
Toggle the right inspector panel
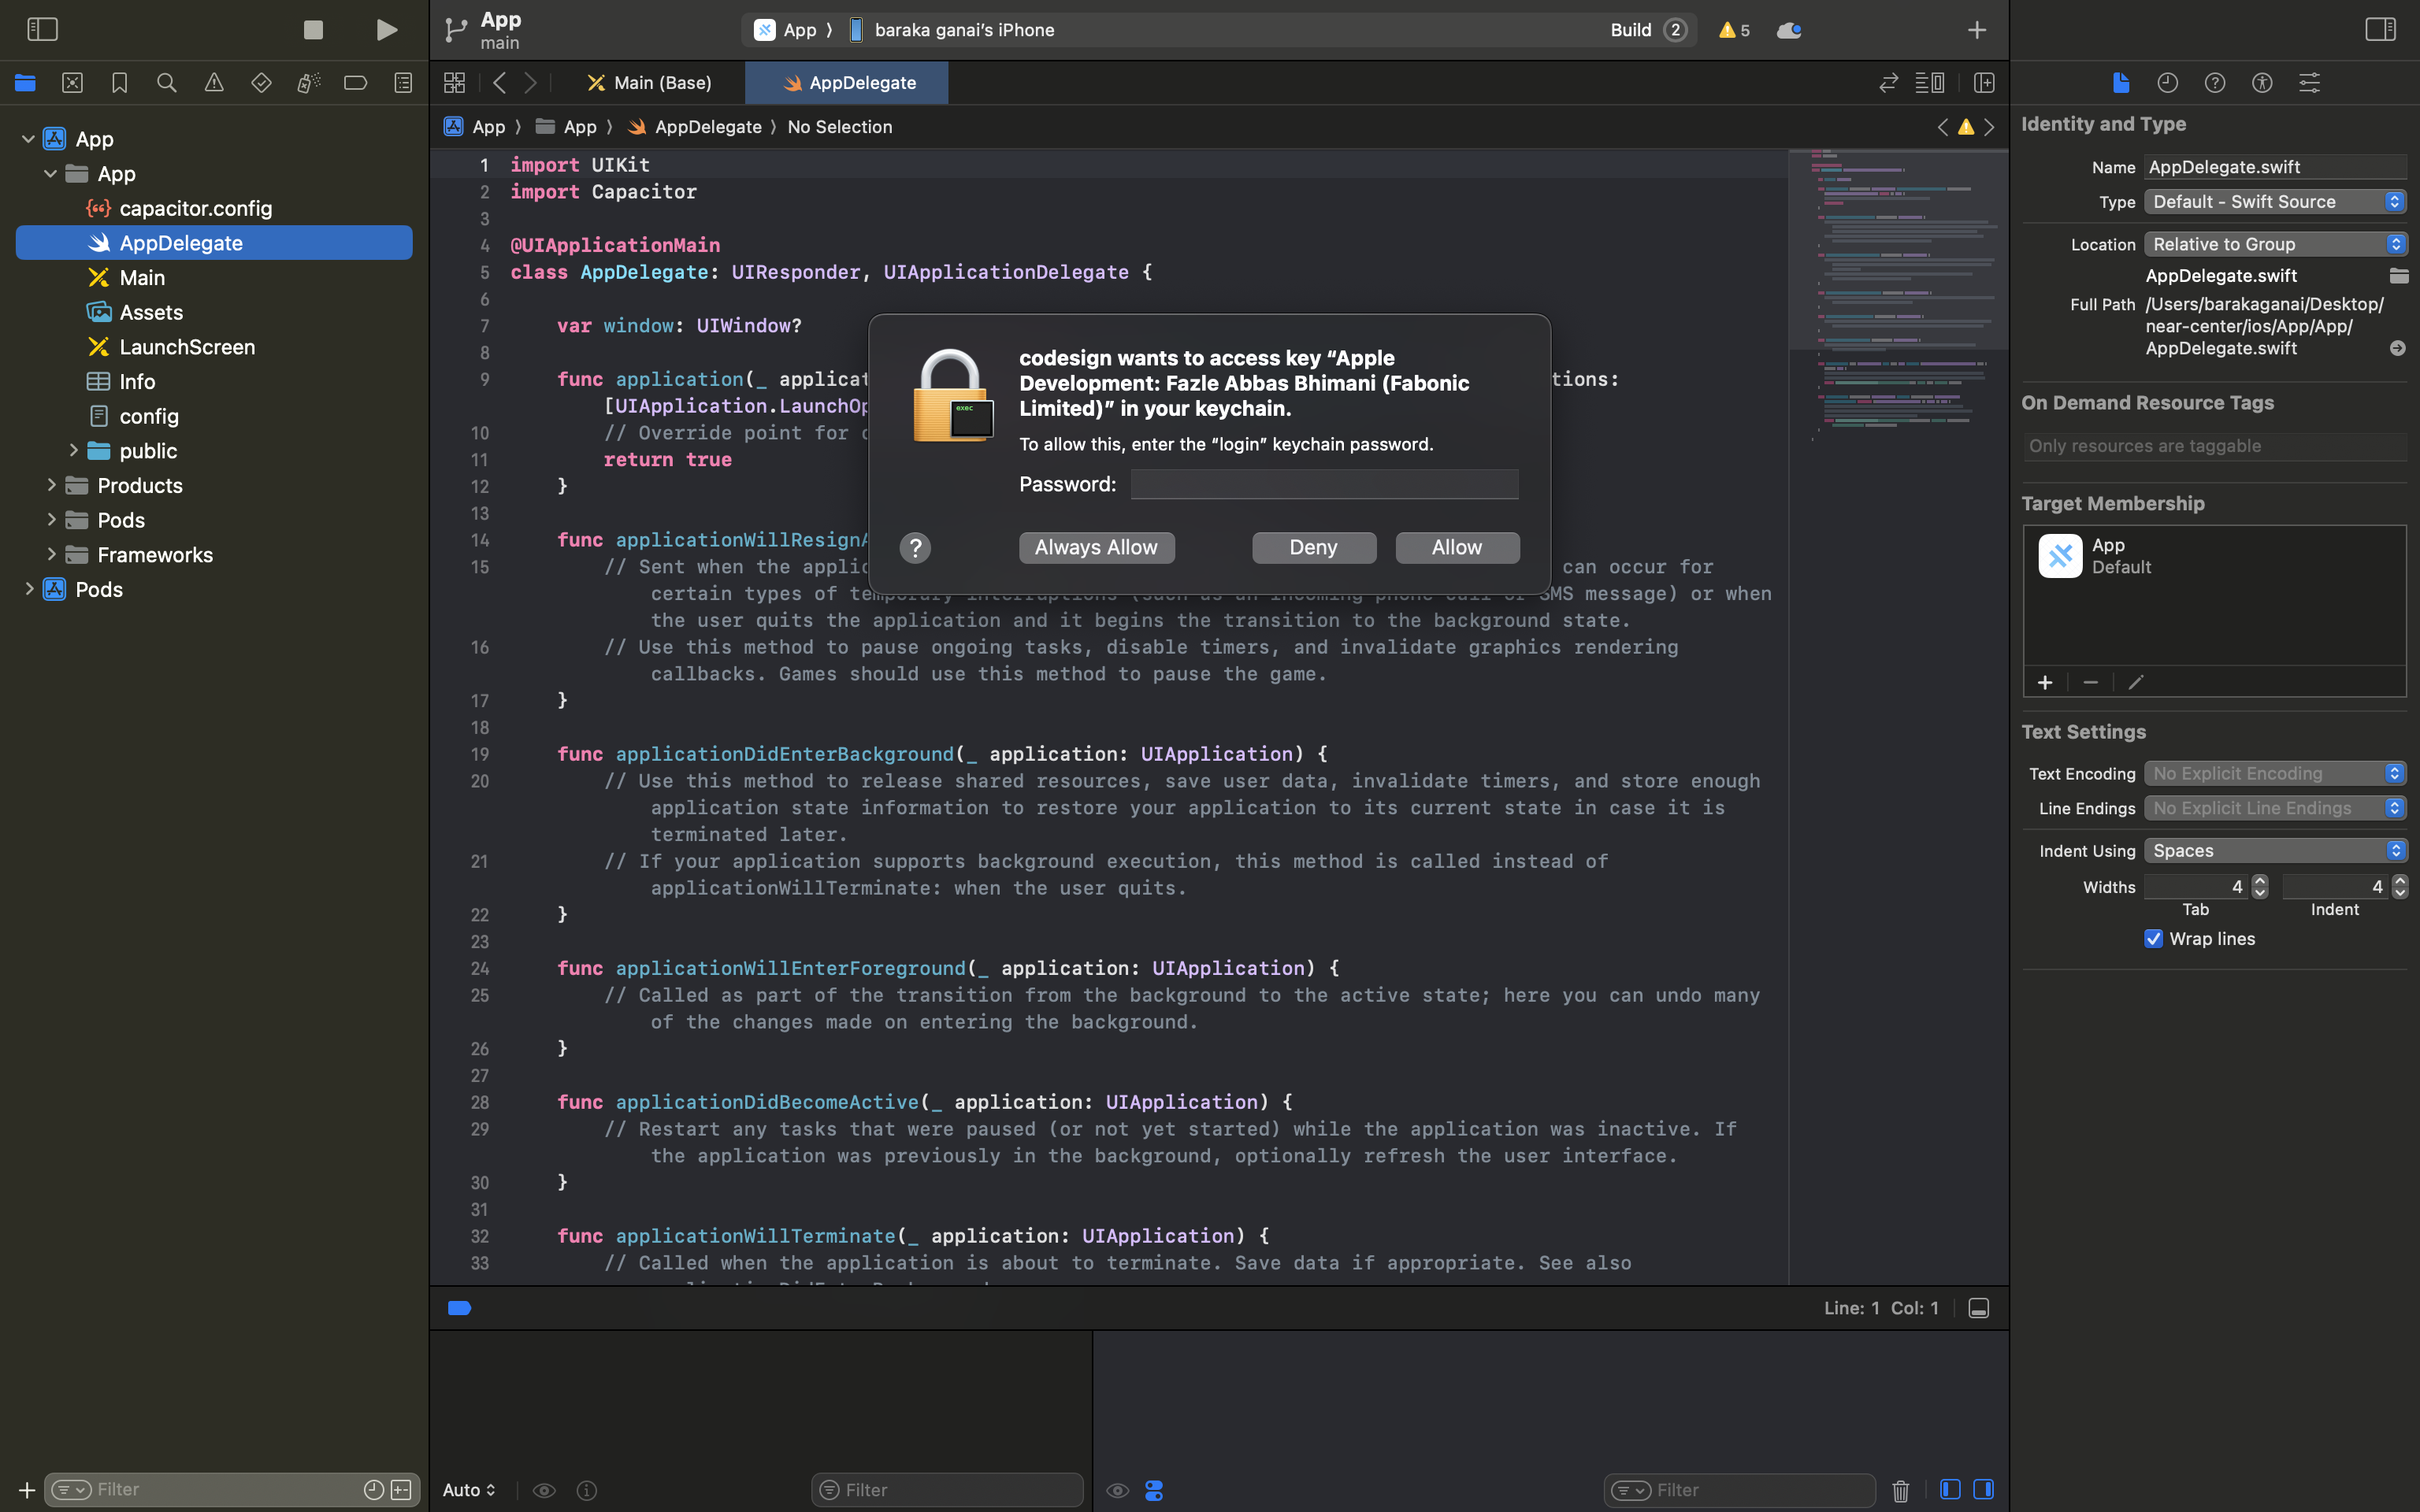tap(2380, 30)
